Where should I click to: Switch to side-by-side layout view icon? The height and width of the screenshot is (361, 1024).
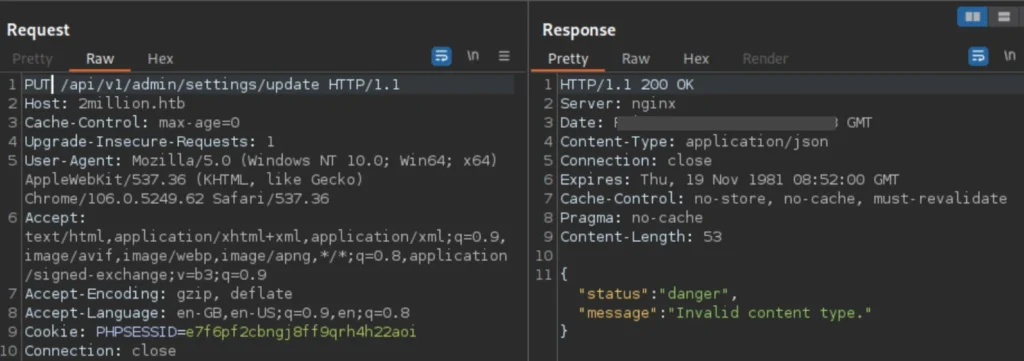[x=972, y=17]
